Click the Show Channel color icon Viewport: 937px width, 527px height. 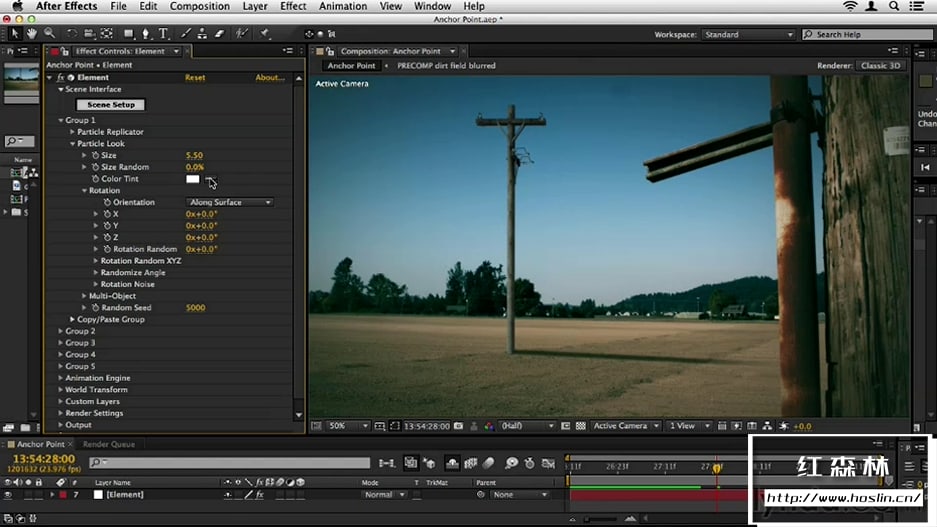click(x=489, y=426)
